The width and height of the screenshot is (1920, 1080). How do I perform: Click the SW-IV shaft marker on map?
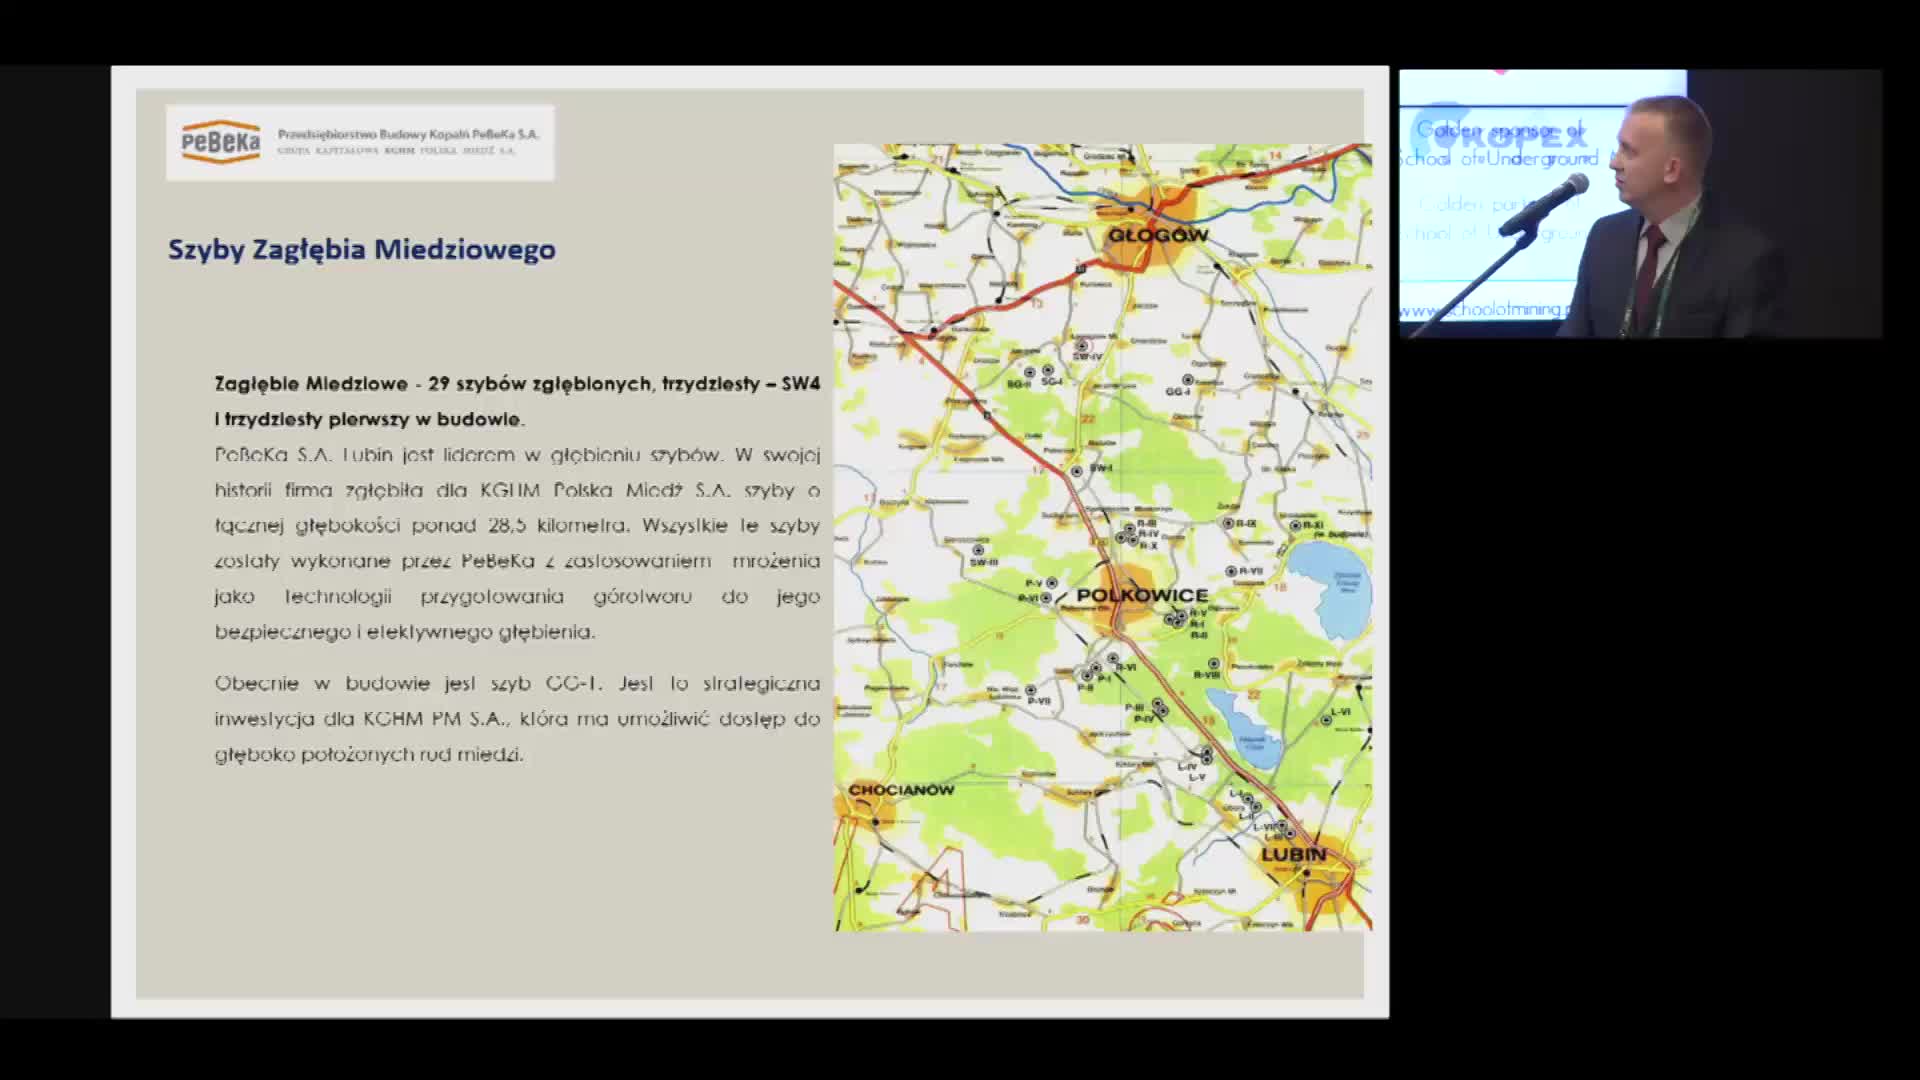1081,346
